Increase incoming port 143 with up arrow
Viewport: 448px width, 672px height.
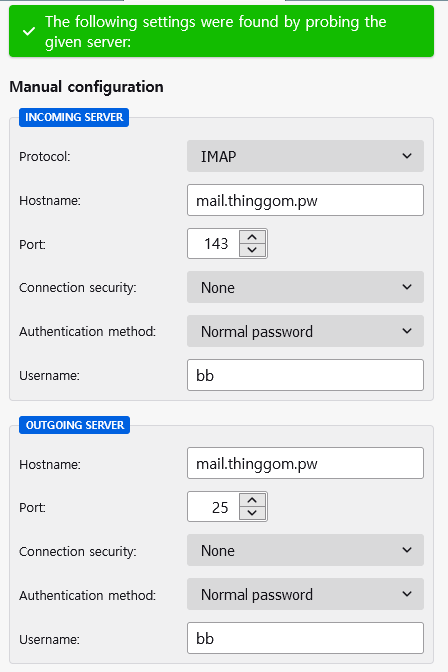(252, 237)
